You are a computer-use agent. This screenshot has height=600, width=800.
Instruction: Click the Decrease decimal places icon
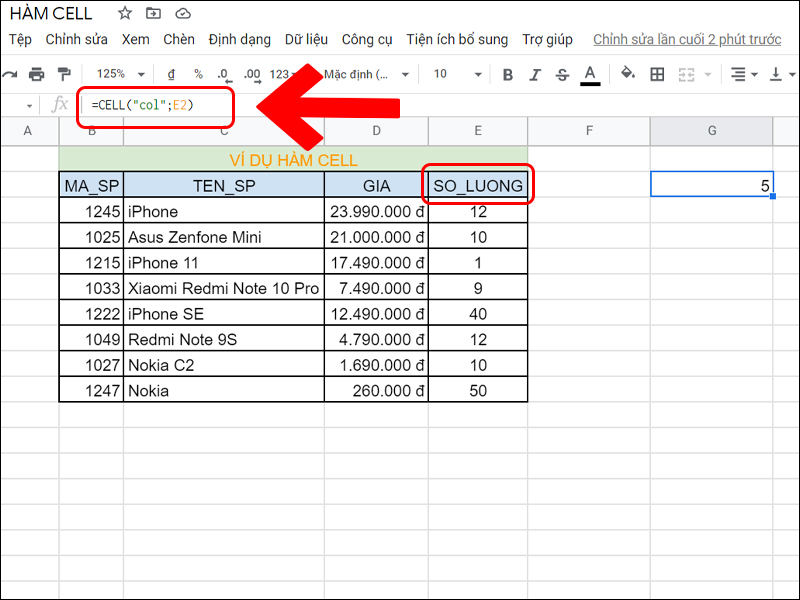tap(224, 74)
